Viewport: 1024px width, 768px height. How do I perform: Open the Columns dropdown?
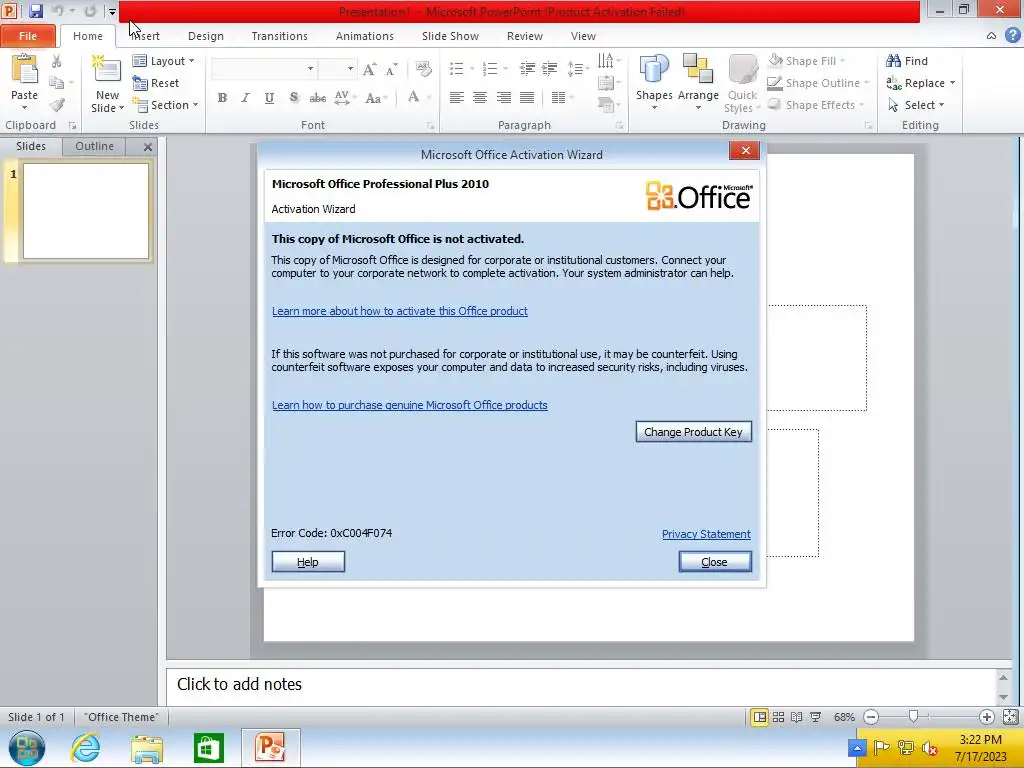tap(562, 98)
